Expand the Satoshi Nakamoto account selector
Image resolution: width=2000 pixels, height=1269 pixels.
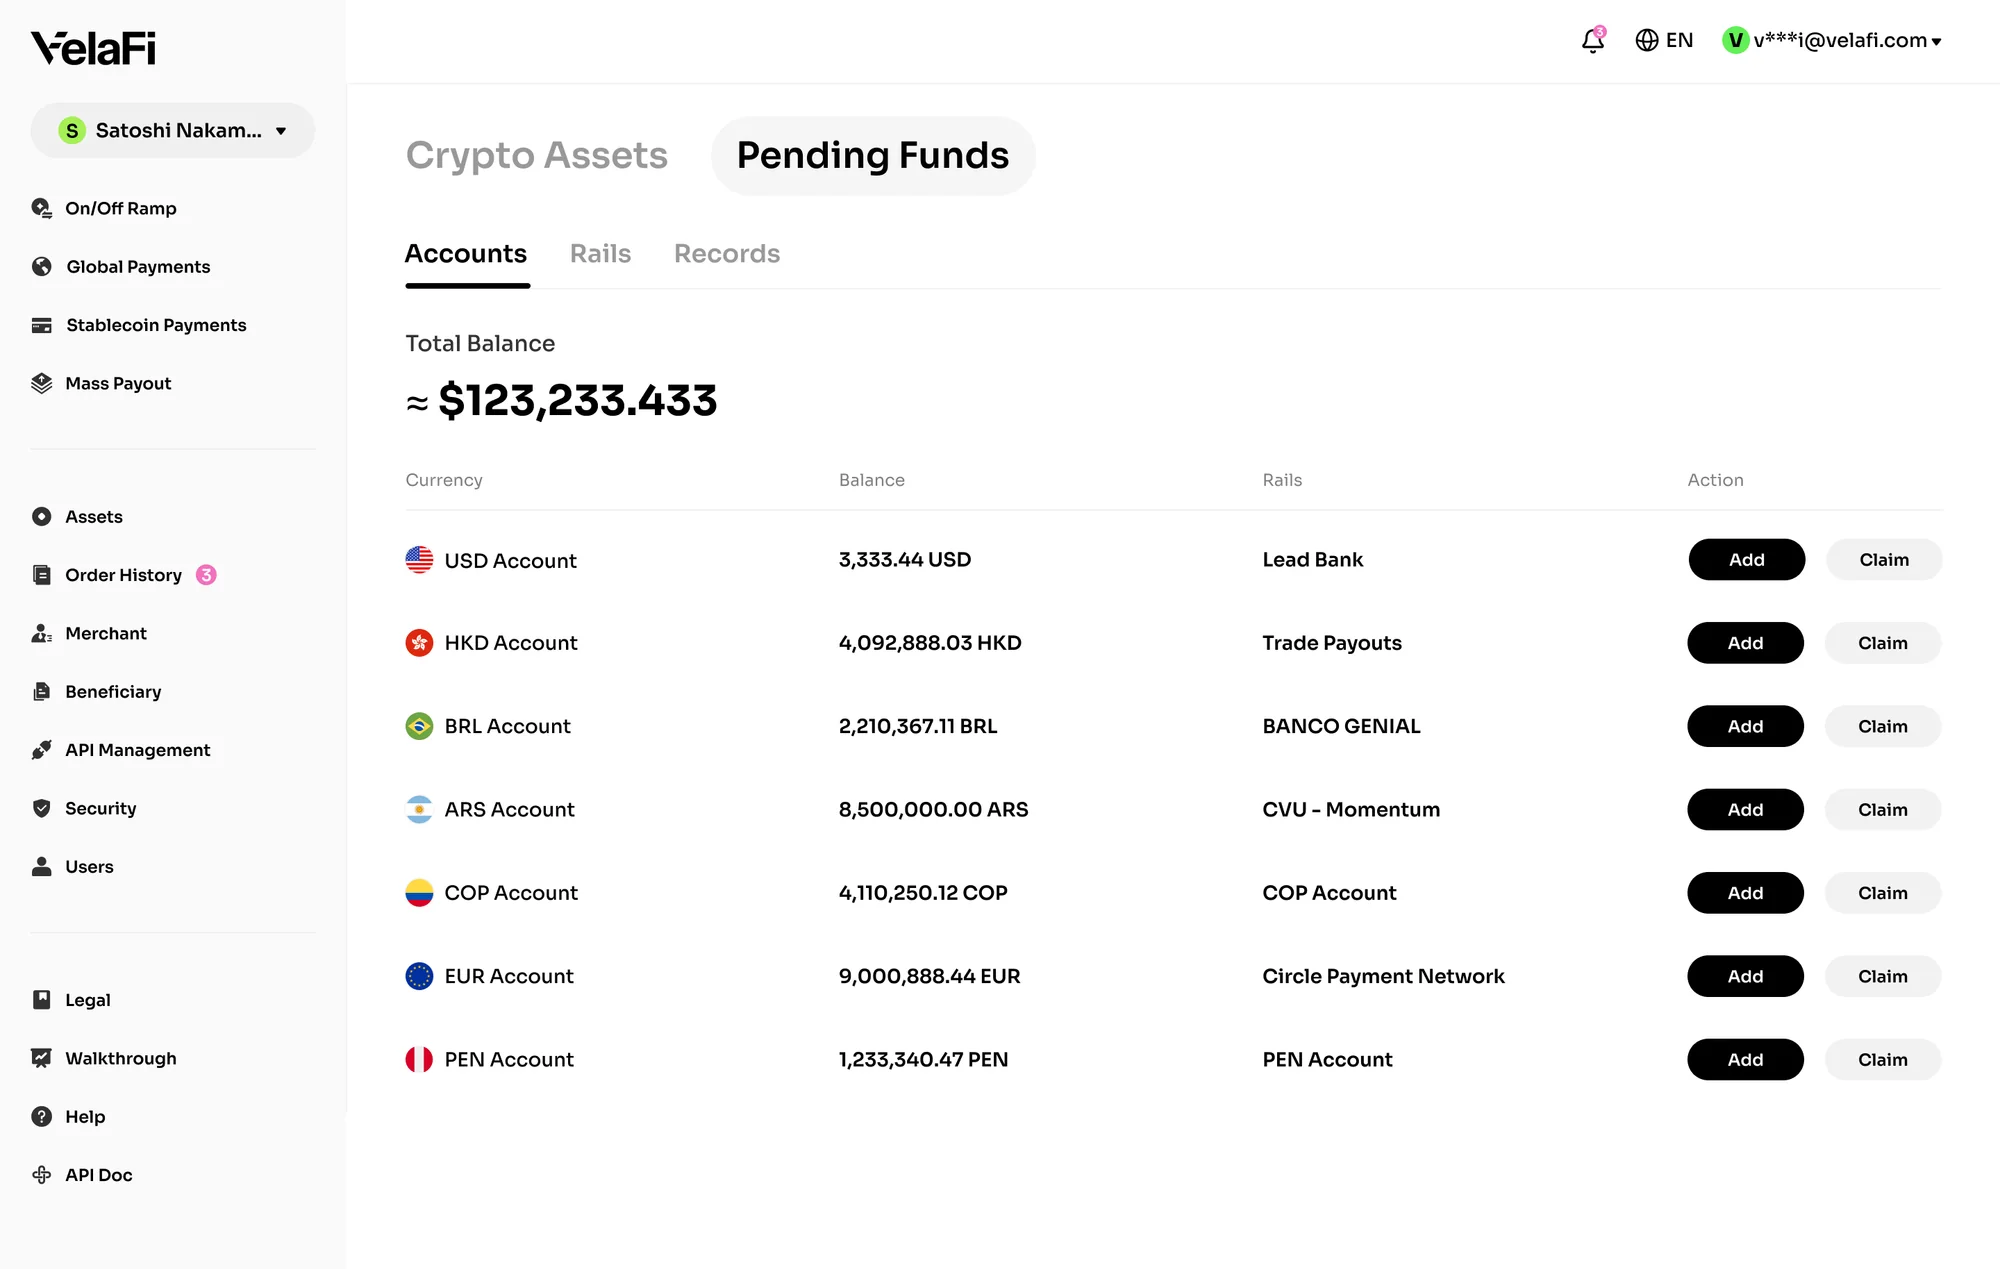tap(172, 130)
